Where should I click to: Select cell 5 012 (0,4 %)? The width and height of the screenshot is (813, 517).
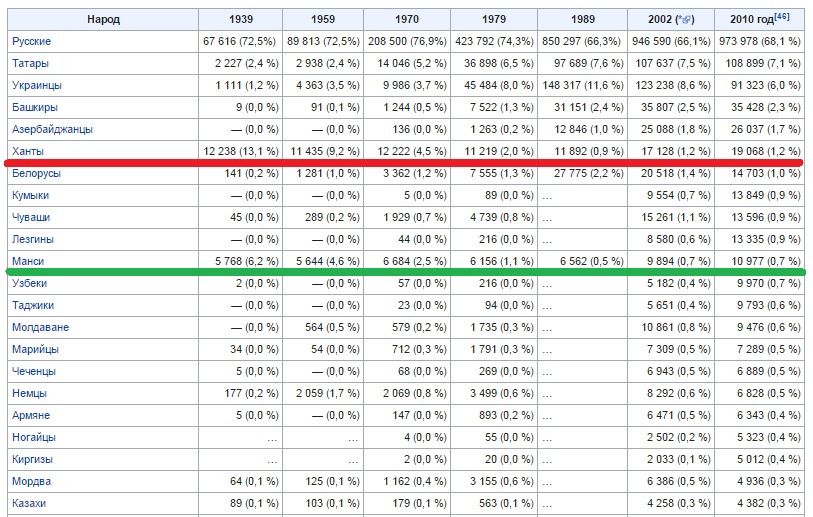pyautogui.click(x=760, y=459)
